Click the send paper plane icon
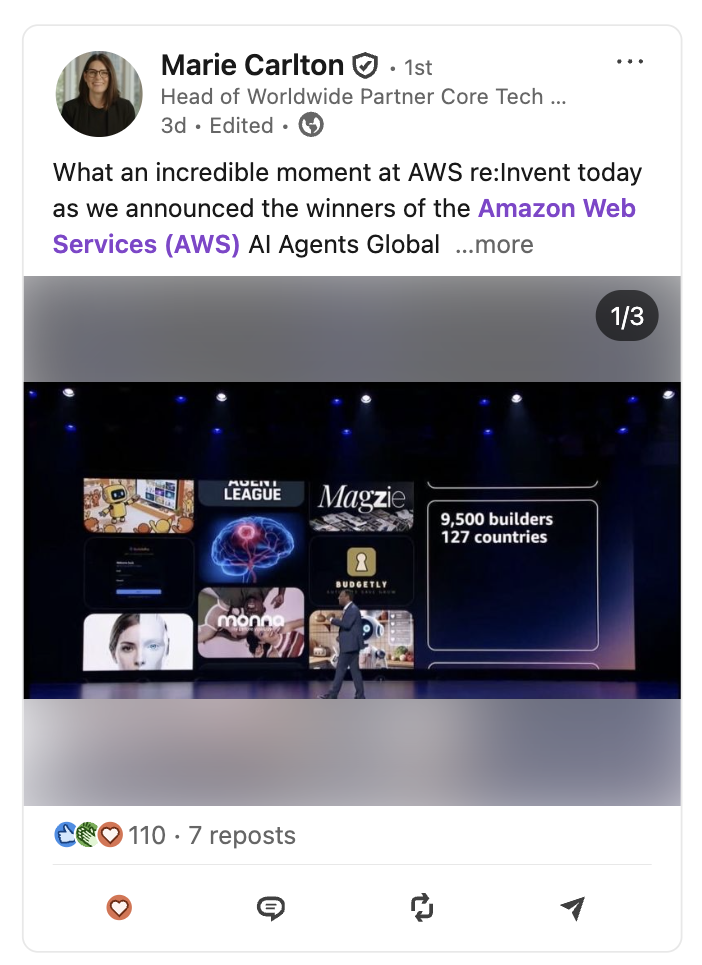Screen dimensions: 702x965 click(572, 908)
